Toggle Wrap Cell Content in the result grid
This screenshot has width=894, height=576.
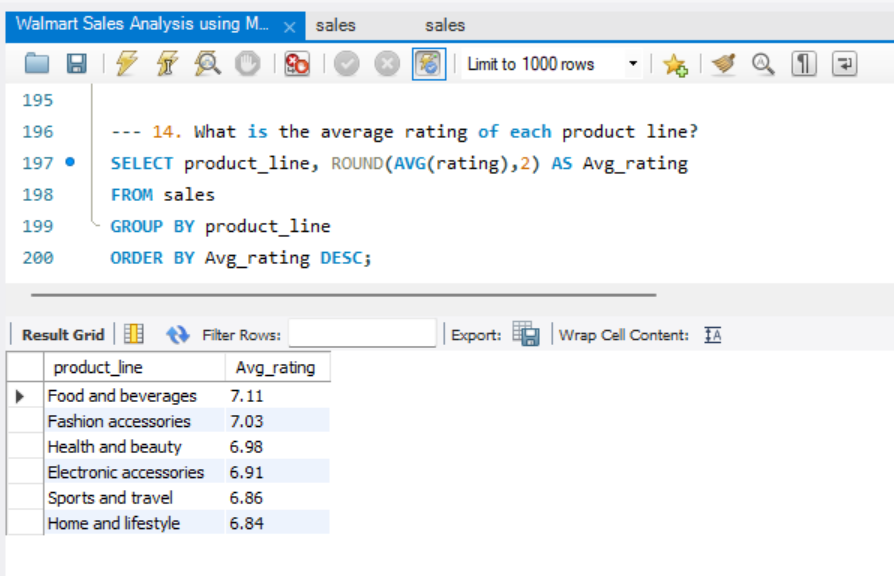pyautogui.click(x=712, y=335)
